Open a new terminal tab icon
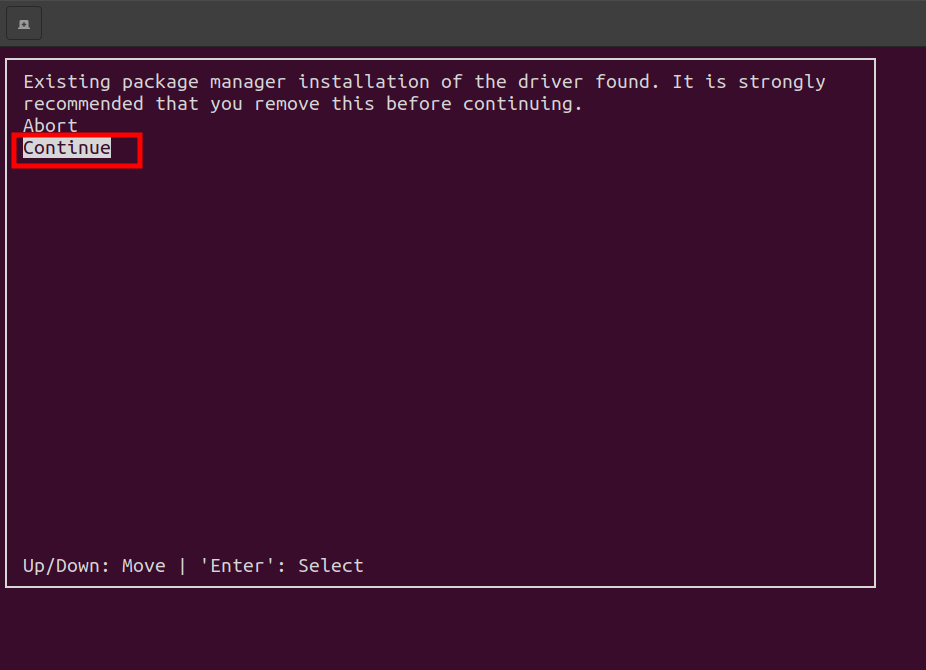This screenshot has height=670, width=926. click(24, 24)
